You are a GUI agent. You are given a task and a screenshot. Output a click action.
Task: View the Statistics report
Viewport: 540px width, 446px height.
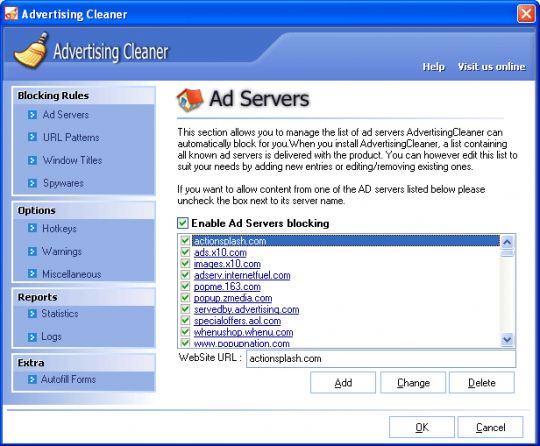pos(60,313)
